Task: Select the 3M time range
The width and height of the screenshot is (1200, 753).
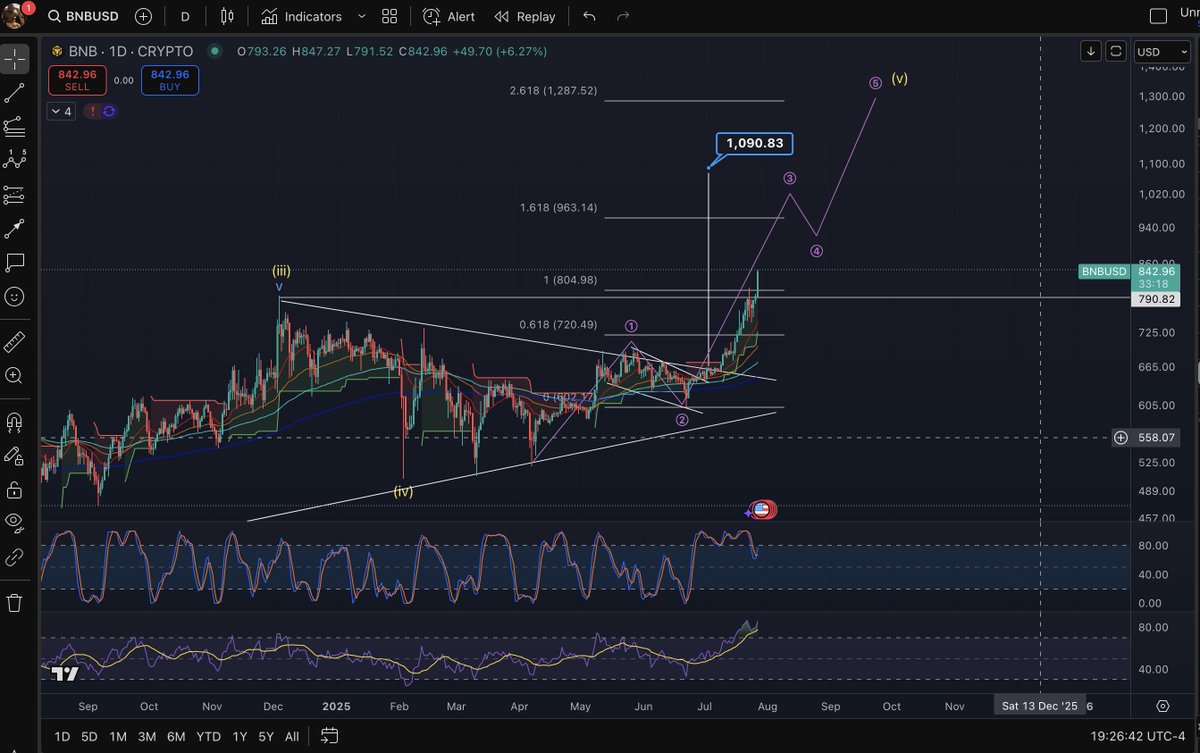Action: pyautogui.click(x=147, y=737)
